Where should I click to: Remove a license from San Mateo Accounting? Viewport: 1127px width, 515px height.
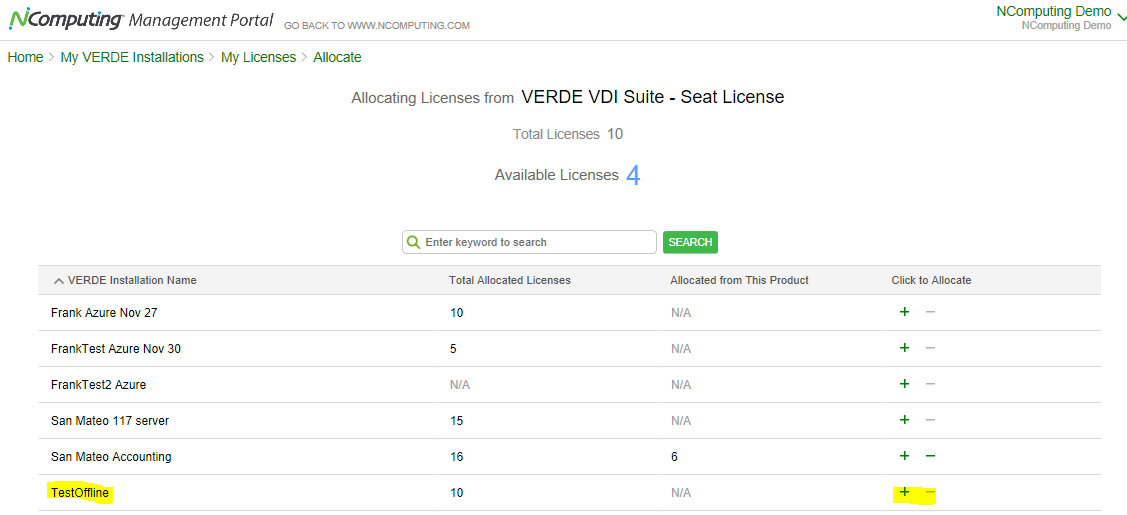(930, 456)
